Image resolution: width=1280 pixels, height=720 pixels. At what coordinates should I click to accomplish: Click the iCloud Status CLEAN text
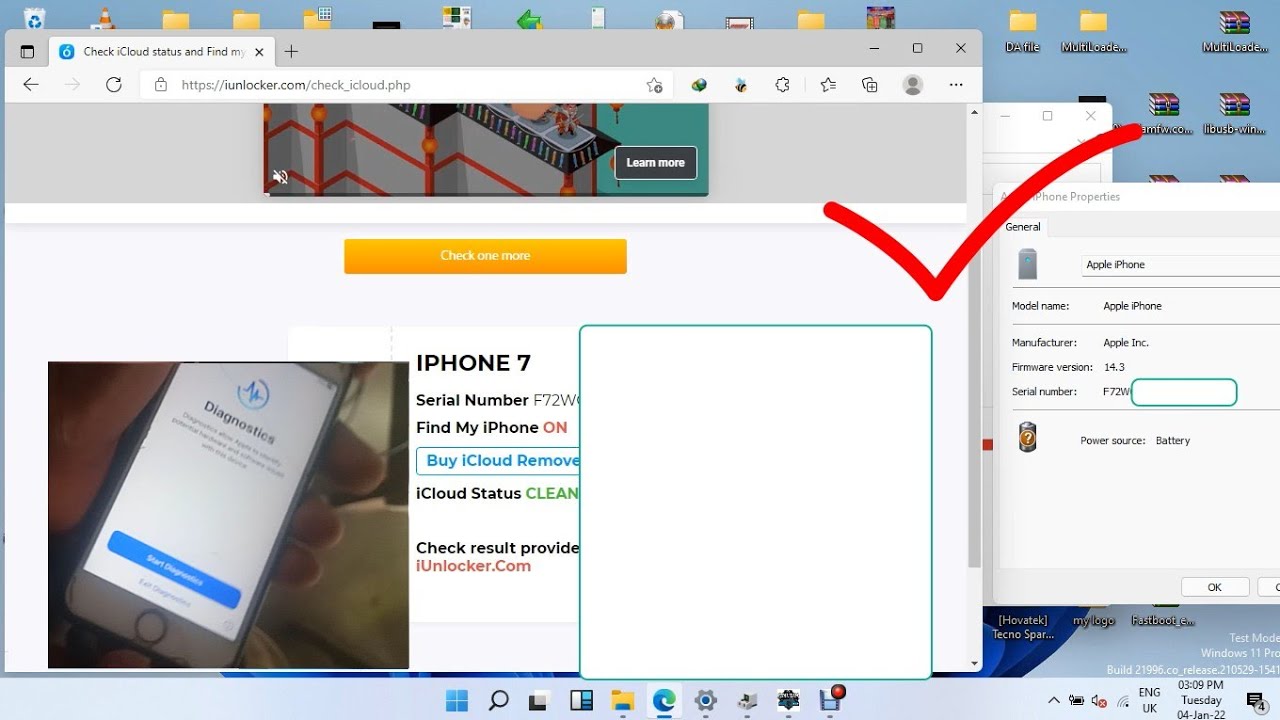click(x=497, y=494)
